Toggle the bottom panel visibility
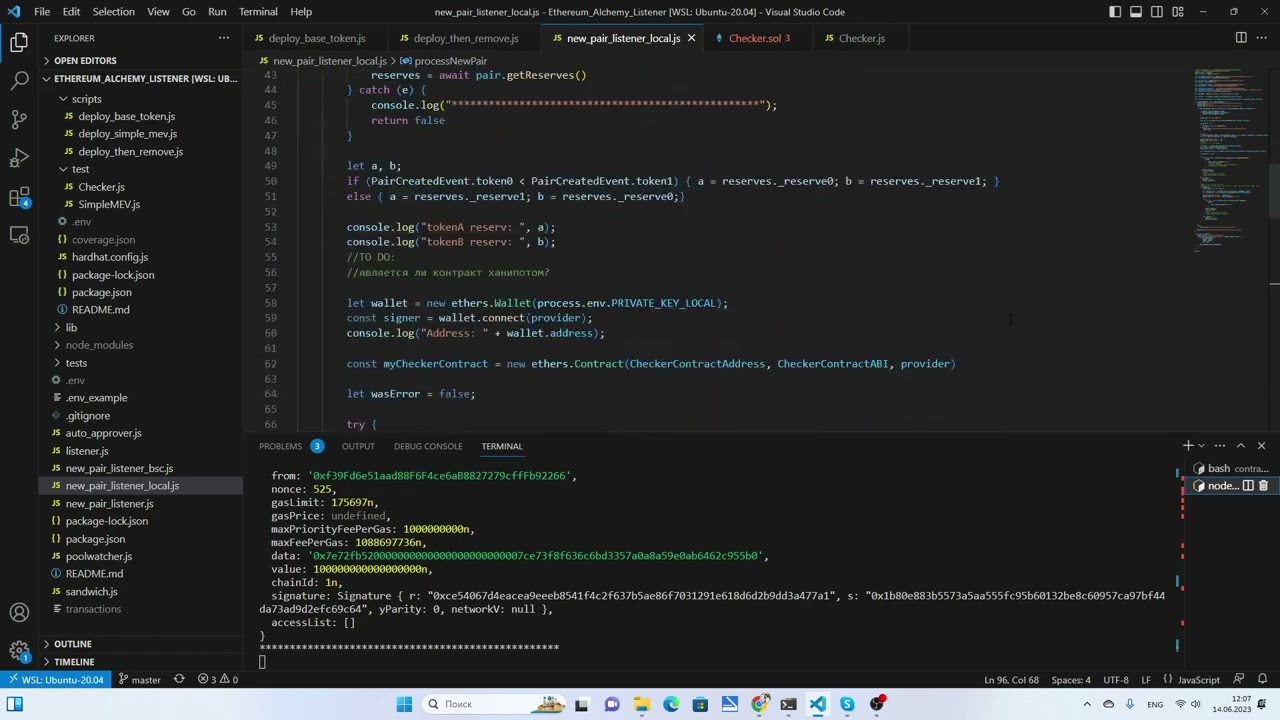Viewport: 1280px width, 720px height. (1136, 12)
